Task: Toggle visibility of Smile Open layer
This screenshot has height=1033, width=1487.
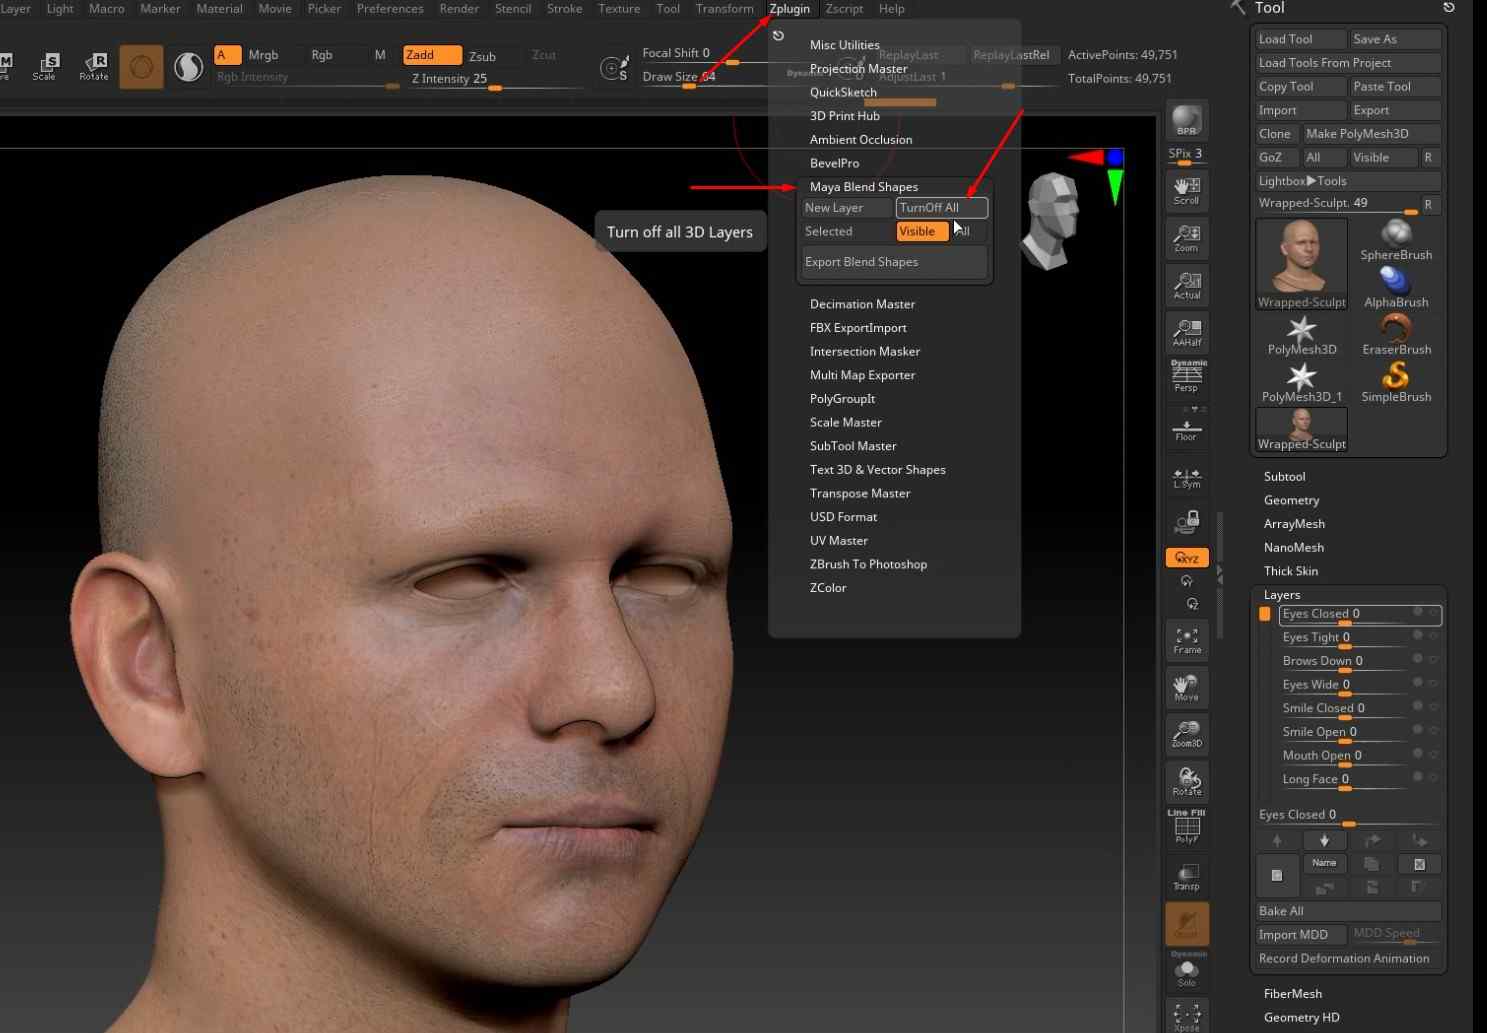Action: click(1418, 730)
